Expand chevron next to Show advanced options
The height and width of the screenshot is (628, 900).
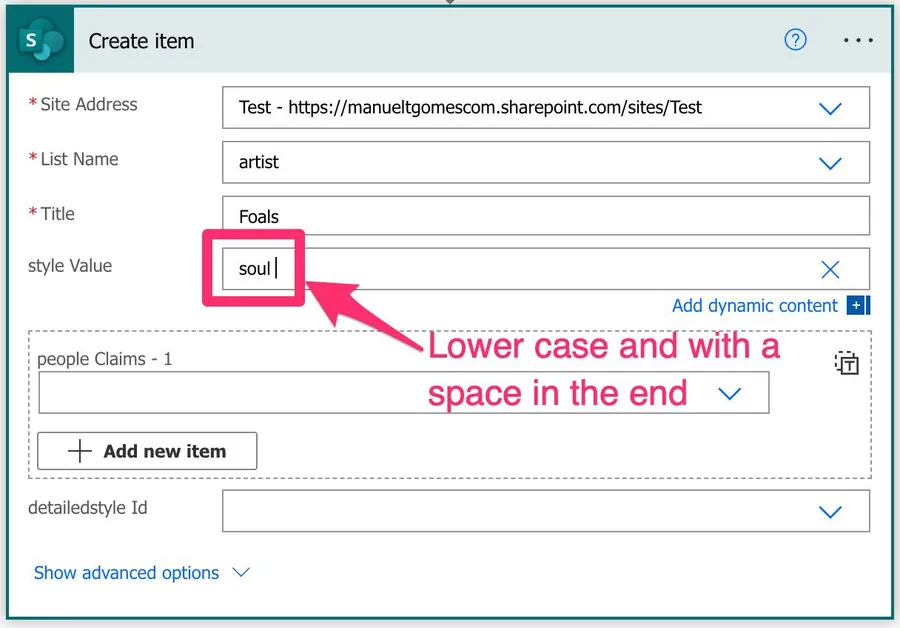[x=240, y=573]
